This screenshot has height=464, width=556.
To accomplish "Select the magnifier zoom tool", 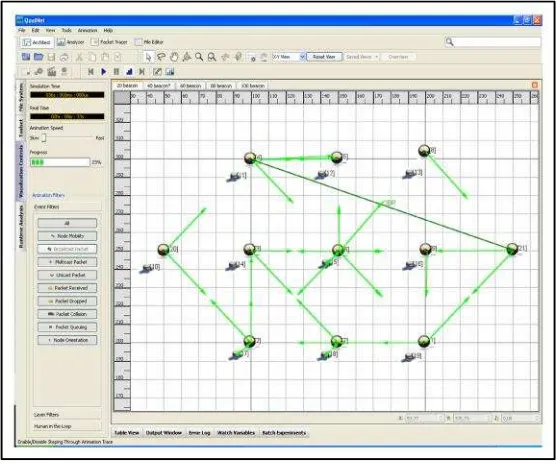I will [x=199, y=57].
